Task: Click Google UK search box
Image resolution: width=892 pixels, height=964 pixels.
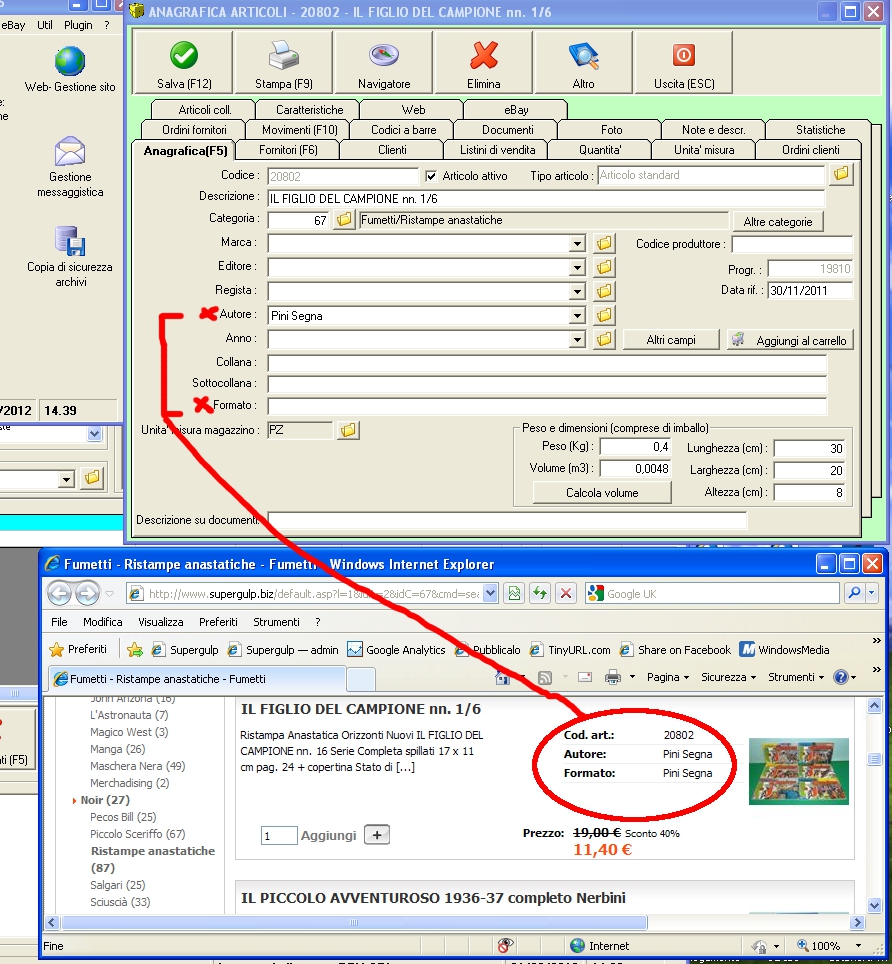Action: click(x=712, y=594)
